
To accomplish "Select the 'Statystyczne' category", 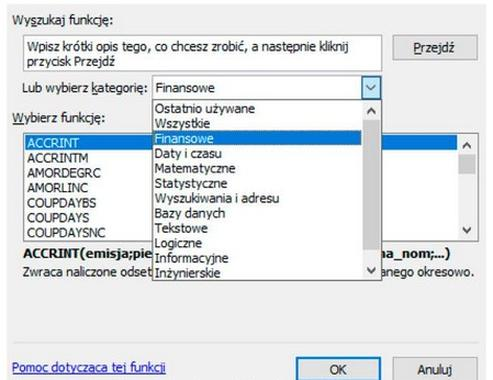I will coord(257,183).
